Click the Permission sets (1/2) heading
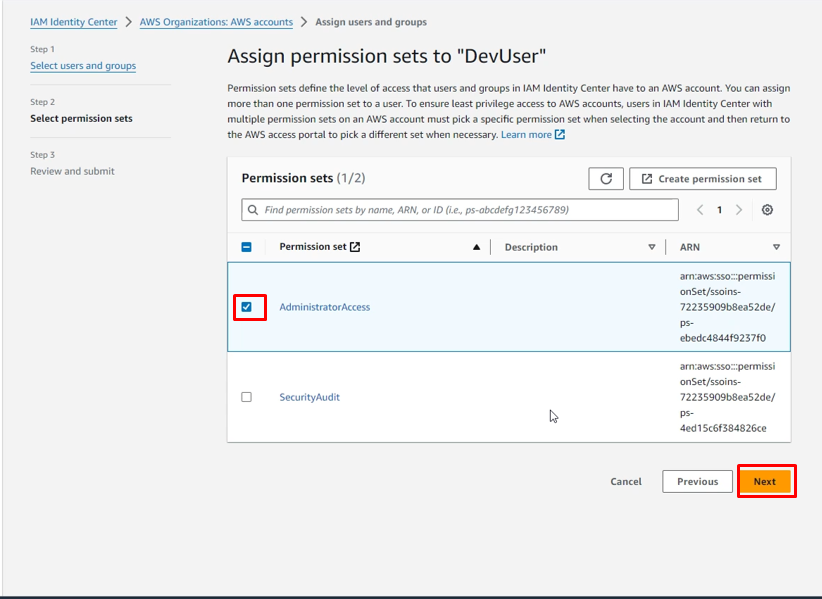Image resolution: width=822 pixels, height=599 pixels. (x=303, y=178)
